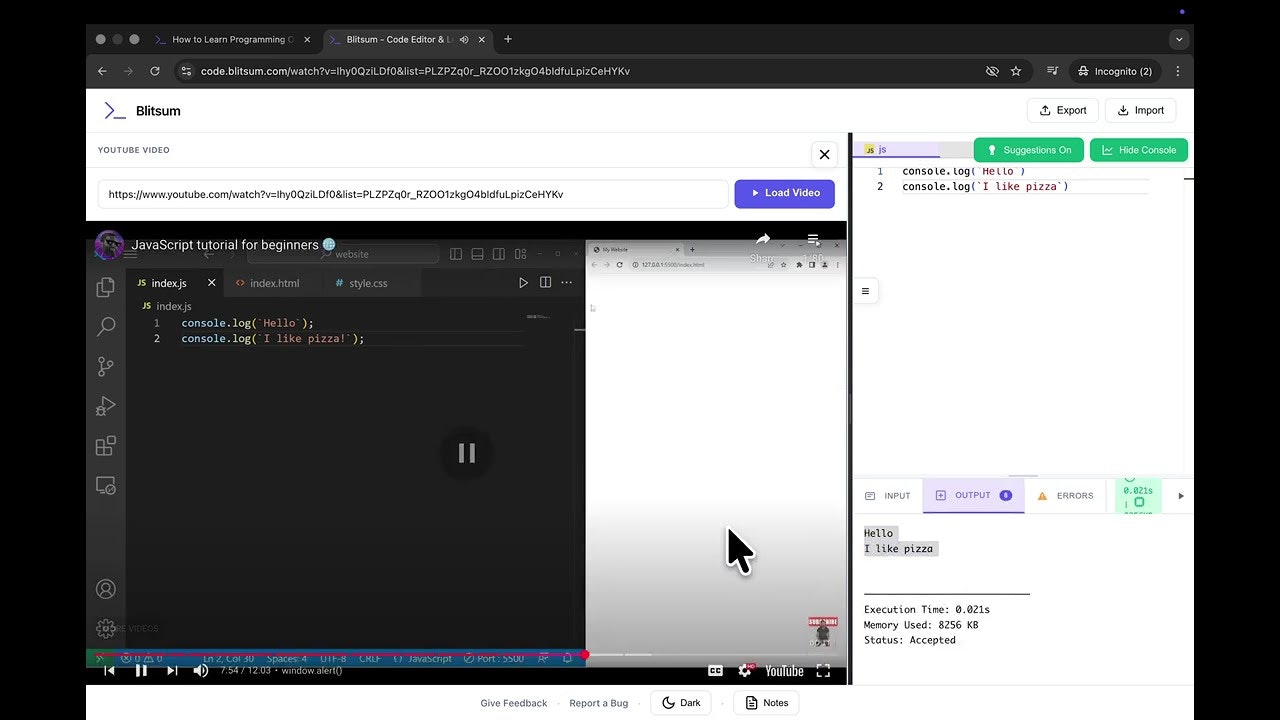Open the Give Feedback link
The height and width of the screenshot is (720, 1280).
coord(513,703)
